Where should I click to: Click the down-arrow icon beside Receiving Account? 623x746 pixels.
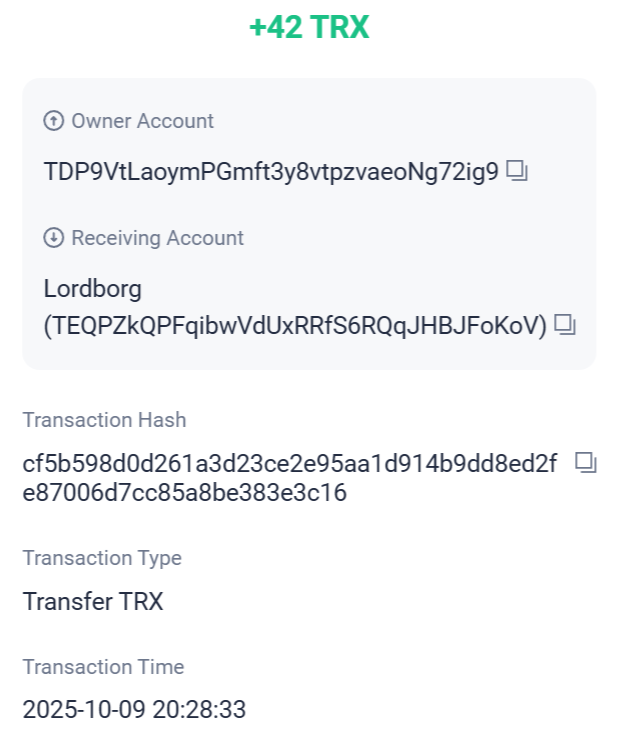click(x=53, y=238)
